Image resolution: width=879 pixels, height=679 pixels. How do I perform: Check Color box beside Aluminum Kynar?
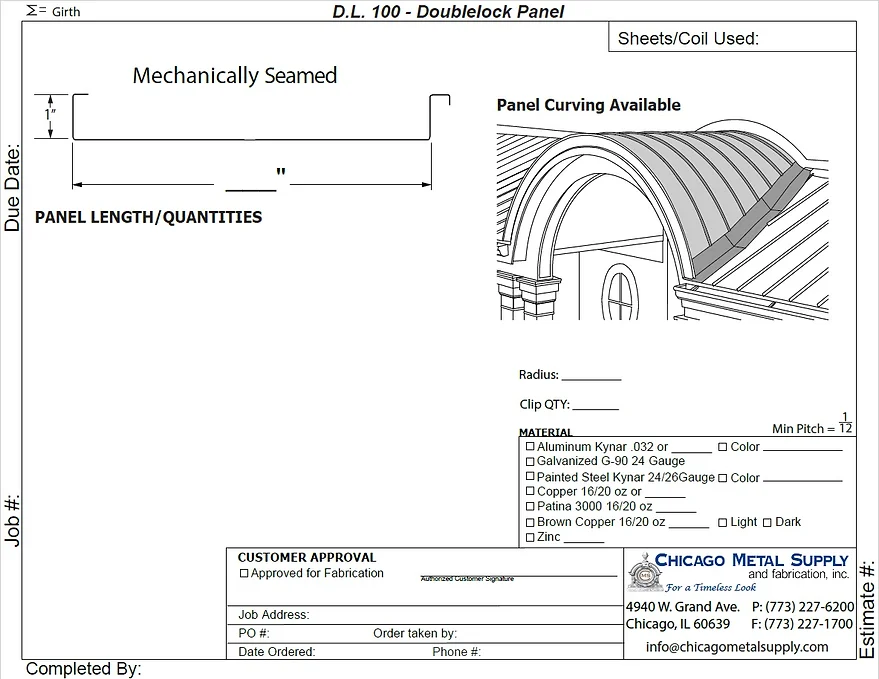pos(723,447)
